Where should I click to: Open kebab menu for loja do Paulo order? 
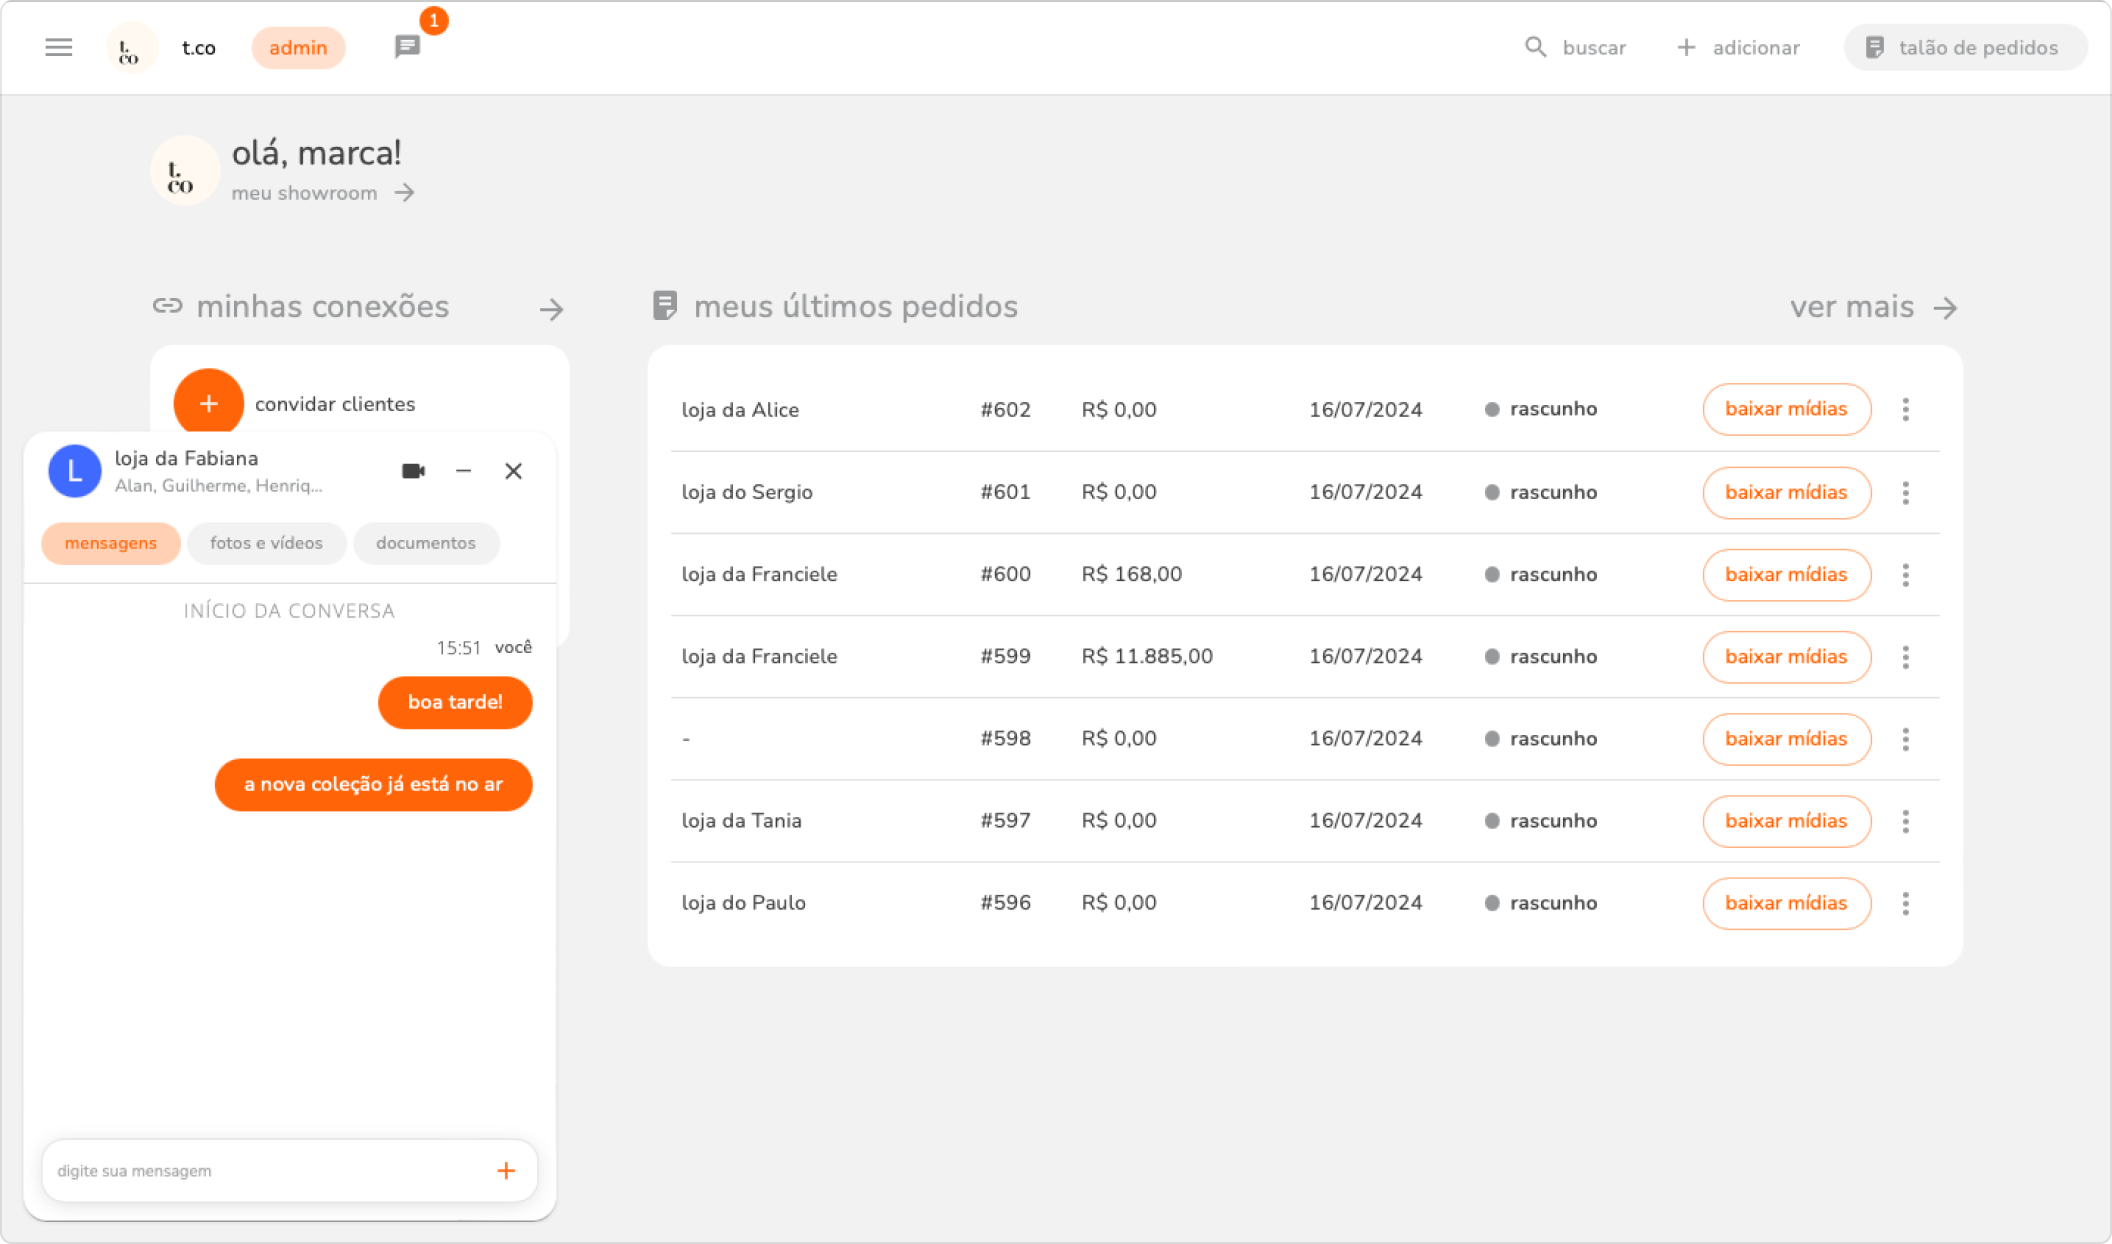coord(1905,903)
